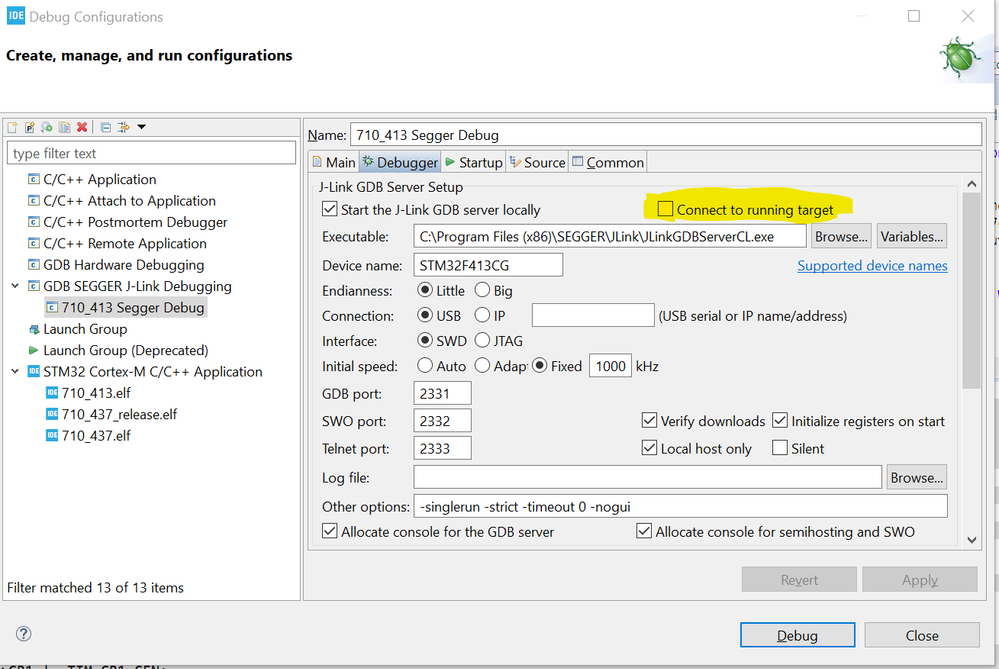
Task: Toggle Allocate console for semihosting and SWO
Action: point(644,531)
